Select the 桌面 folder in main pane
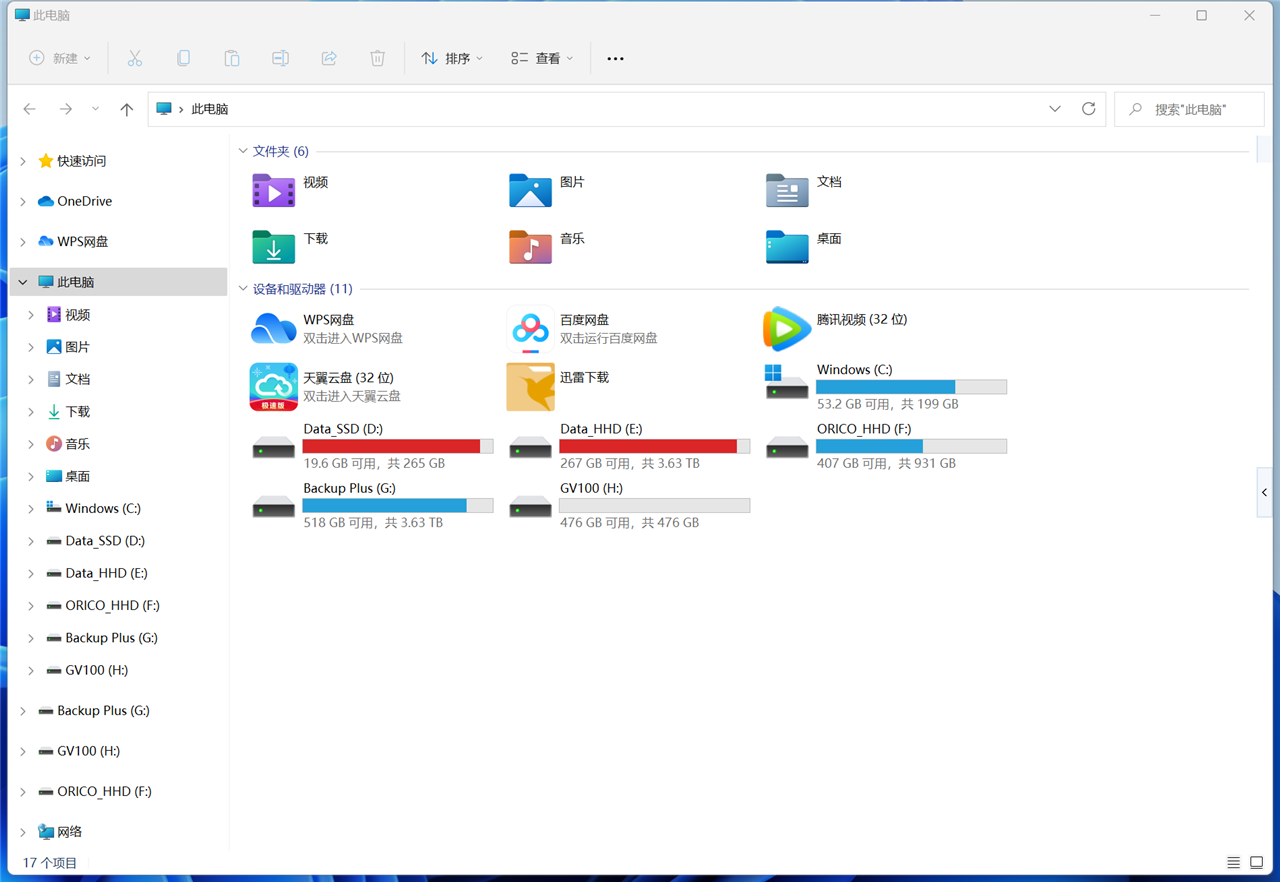1280x882 pixels. tap(804, 246)
